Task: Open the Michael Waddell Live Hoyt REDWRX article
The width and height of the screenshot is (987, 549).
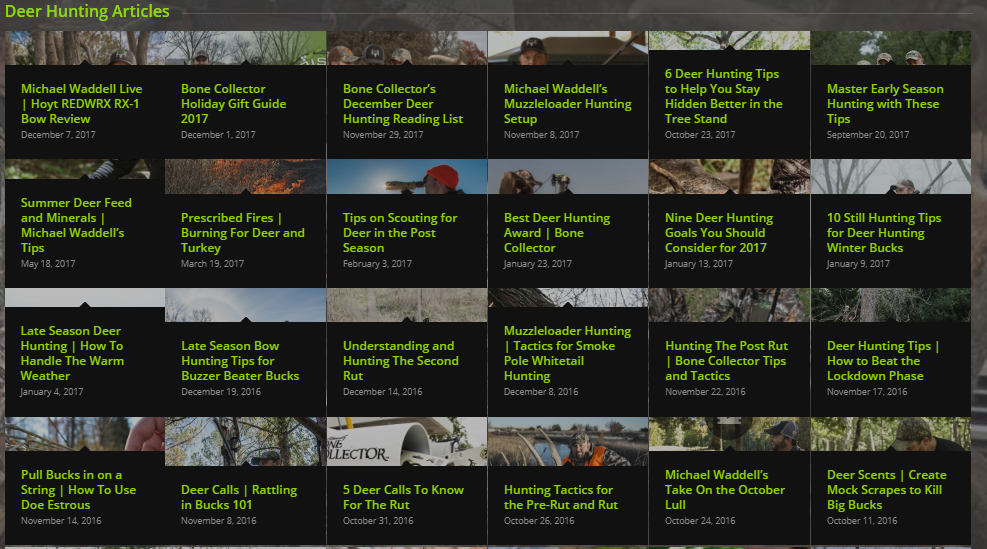Action: tap(81, 104)
